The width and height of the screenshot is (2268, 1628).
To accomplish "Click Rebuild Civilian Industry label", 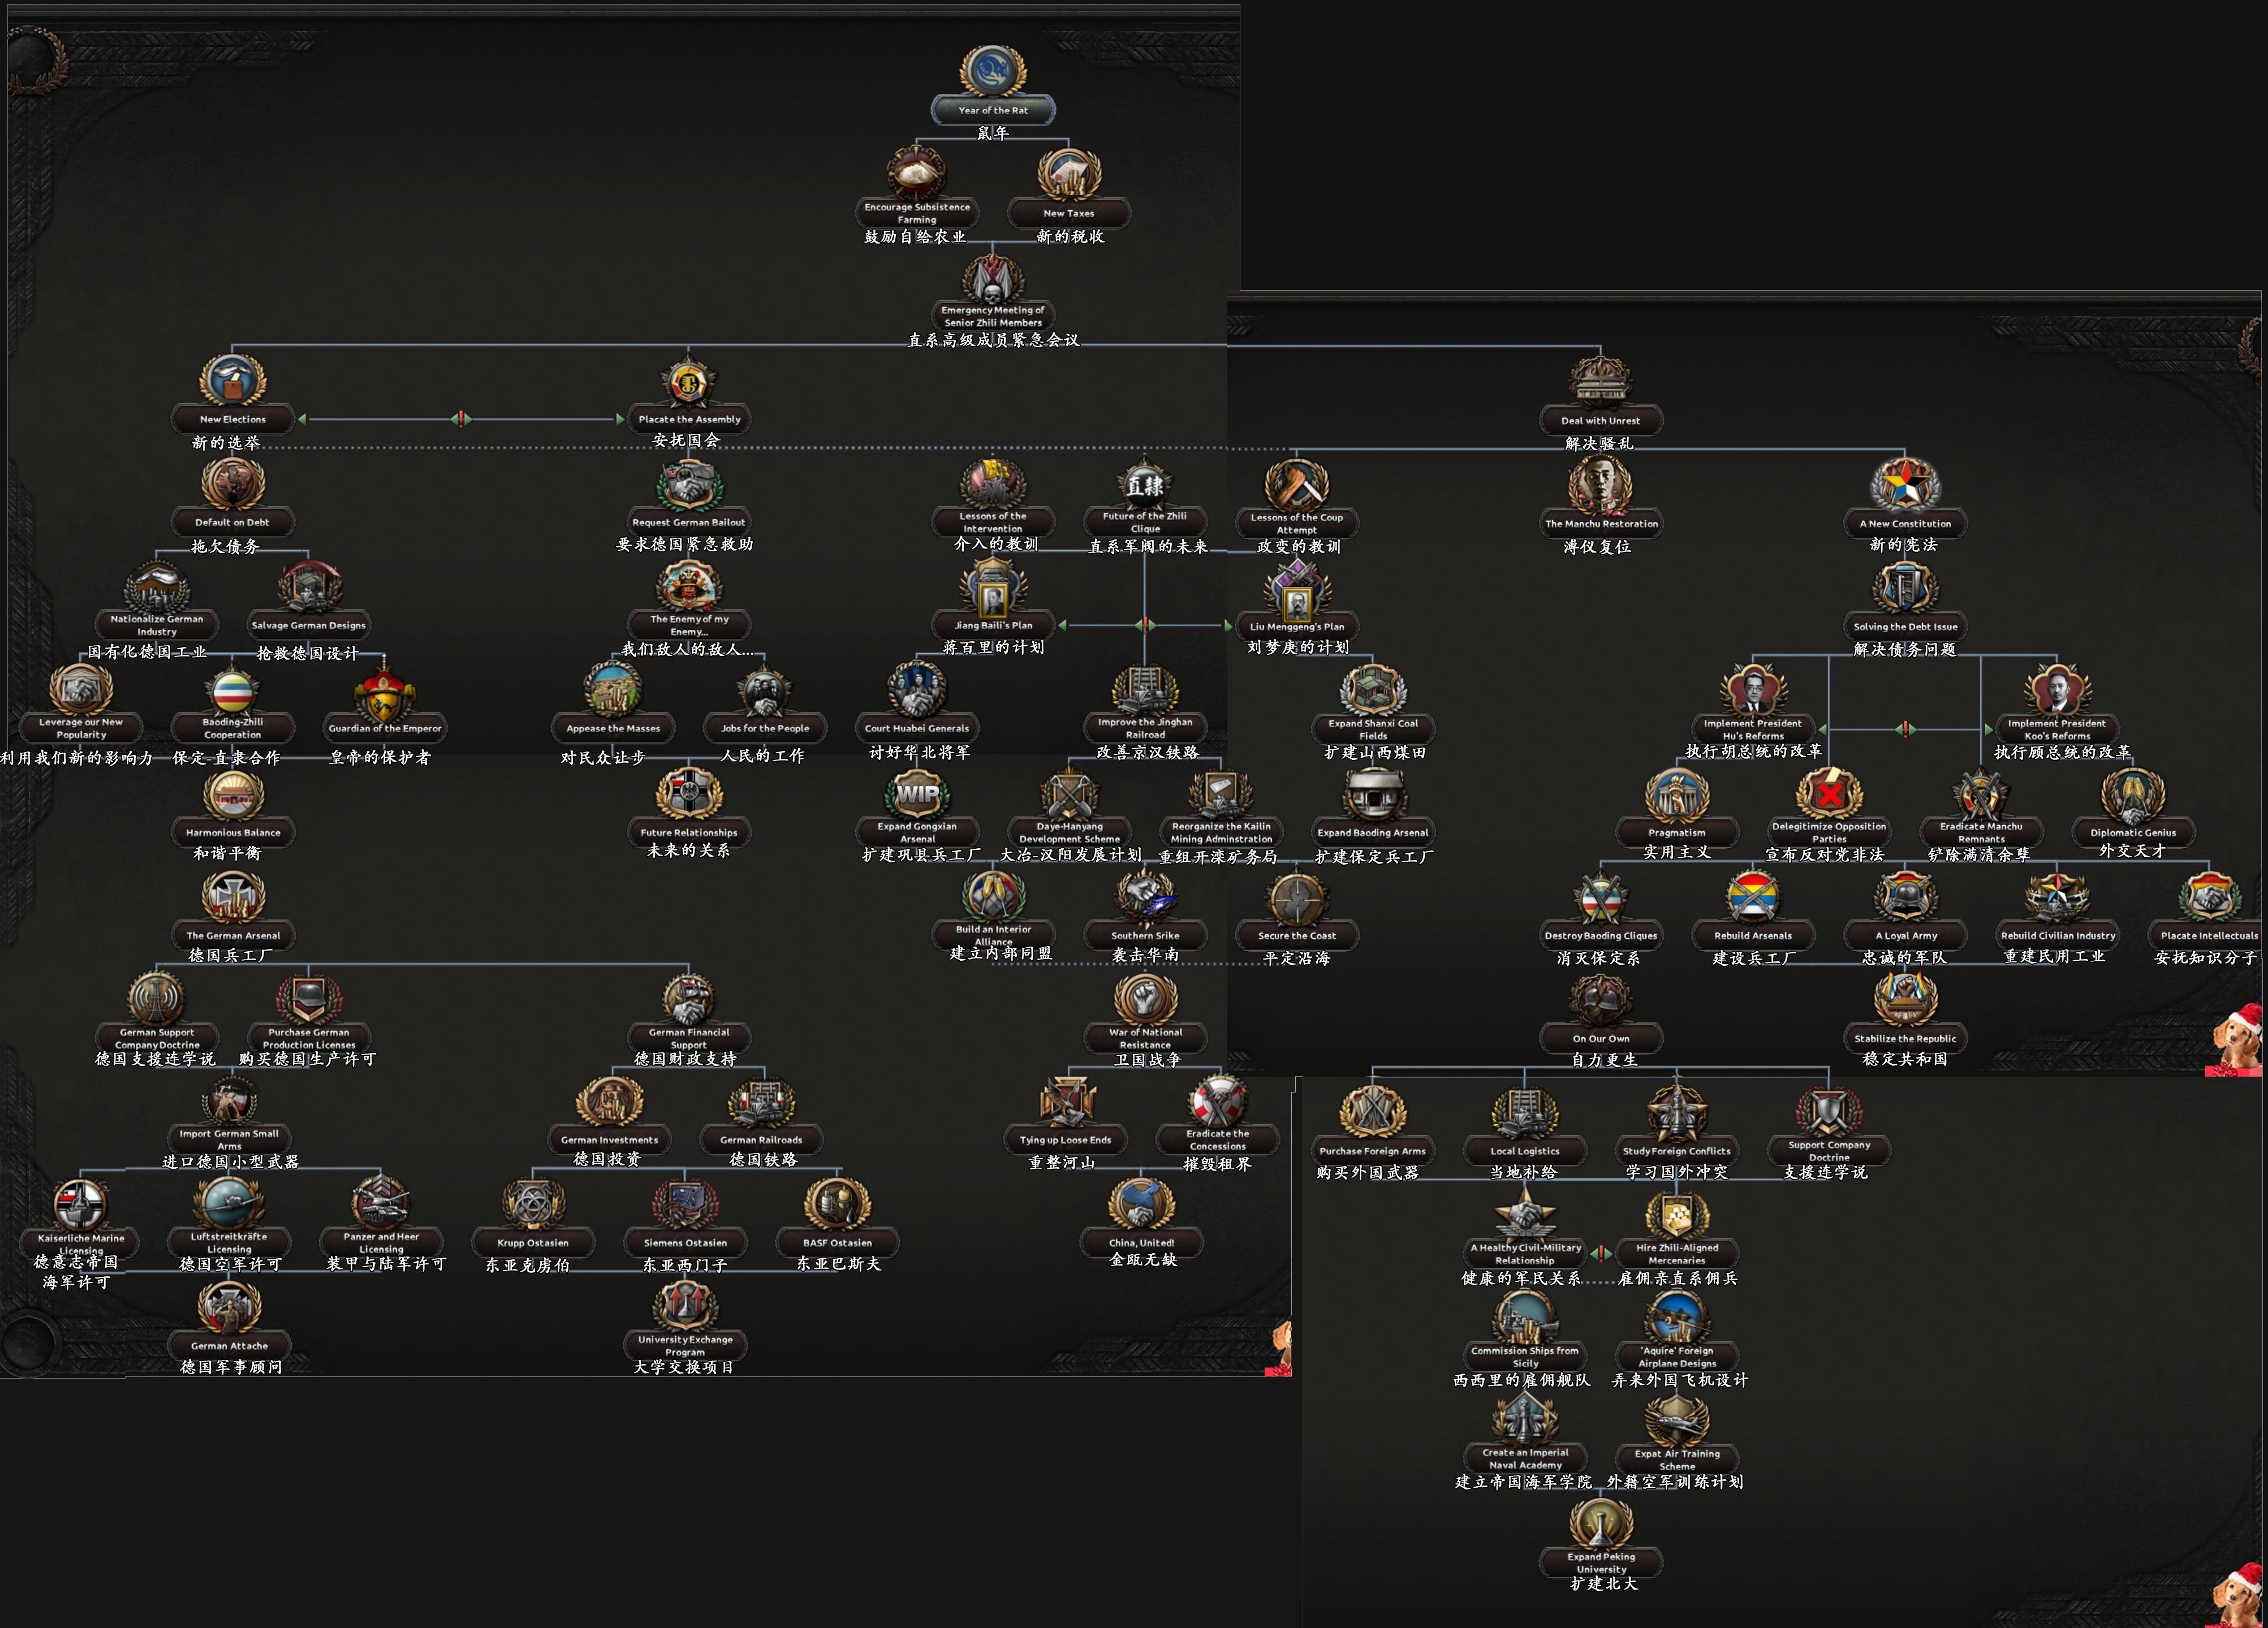I will [x=2057, y=936].
